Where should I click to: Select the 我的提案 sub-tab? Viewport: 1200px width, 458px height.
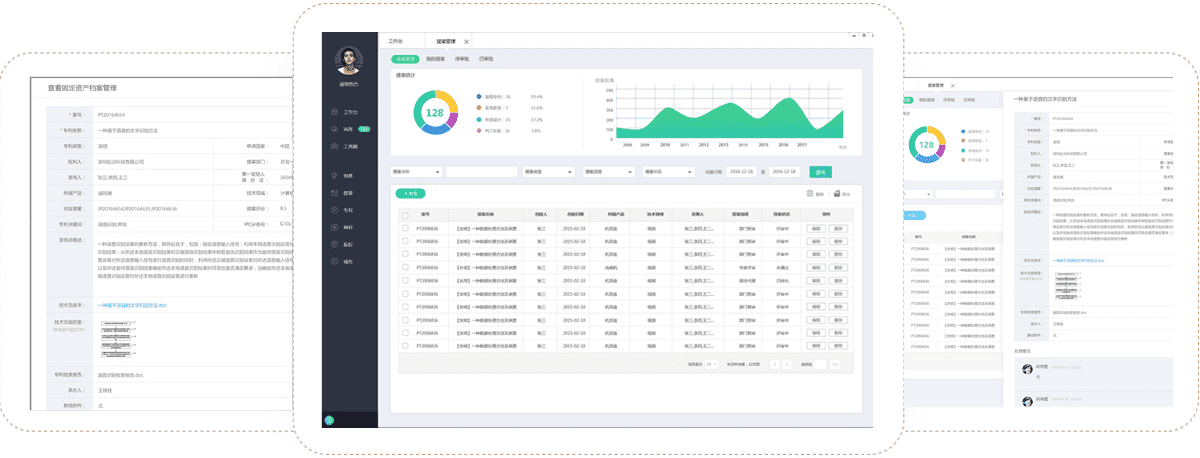click(x=436, y=59)
